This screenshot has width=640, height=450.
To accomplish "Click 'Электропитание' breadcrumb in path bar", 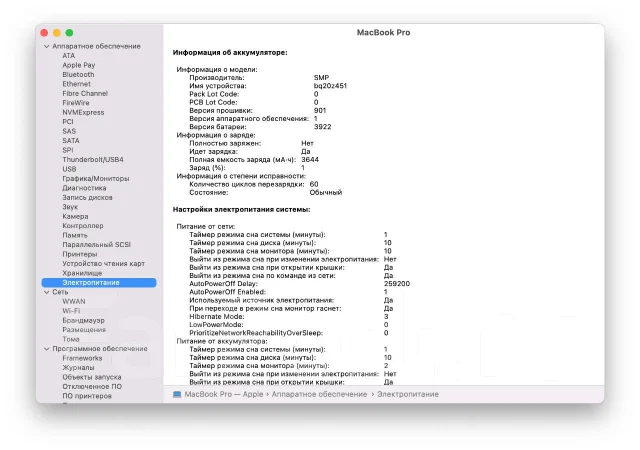I will 408,394.
